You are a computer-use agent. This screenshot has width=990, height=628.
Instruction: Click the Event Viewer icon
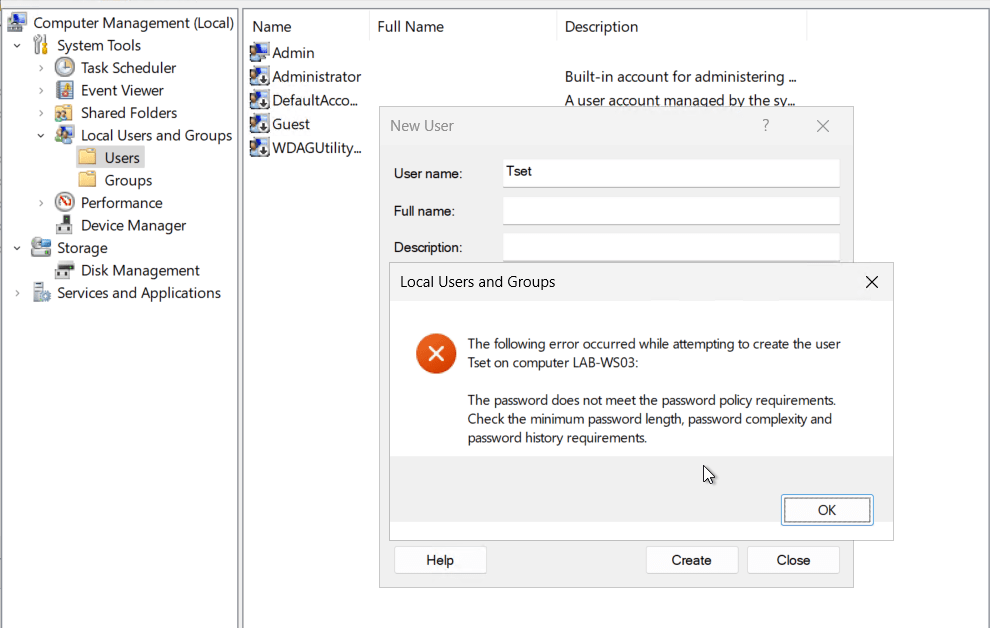pyautogui.click(x=64, y=90)
